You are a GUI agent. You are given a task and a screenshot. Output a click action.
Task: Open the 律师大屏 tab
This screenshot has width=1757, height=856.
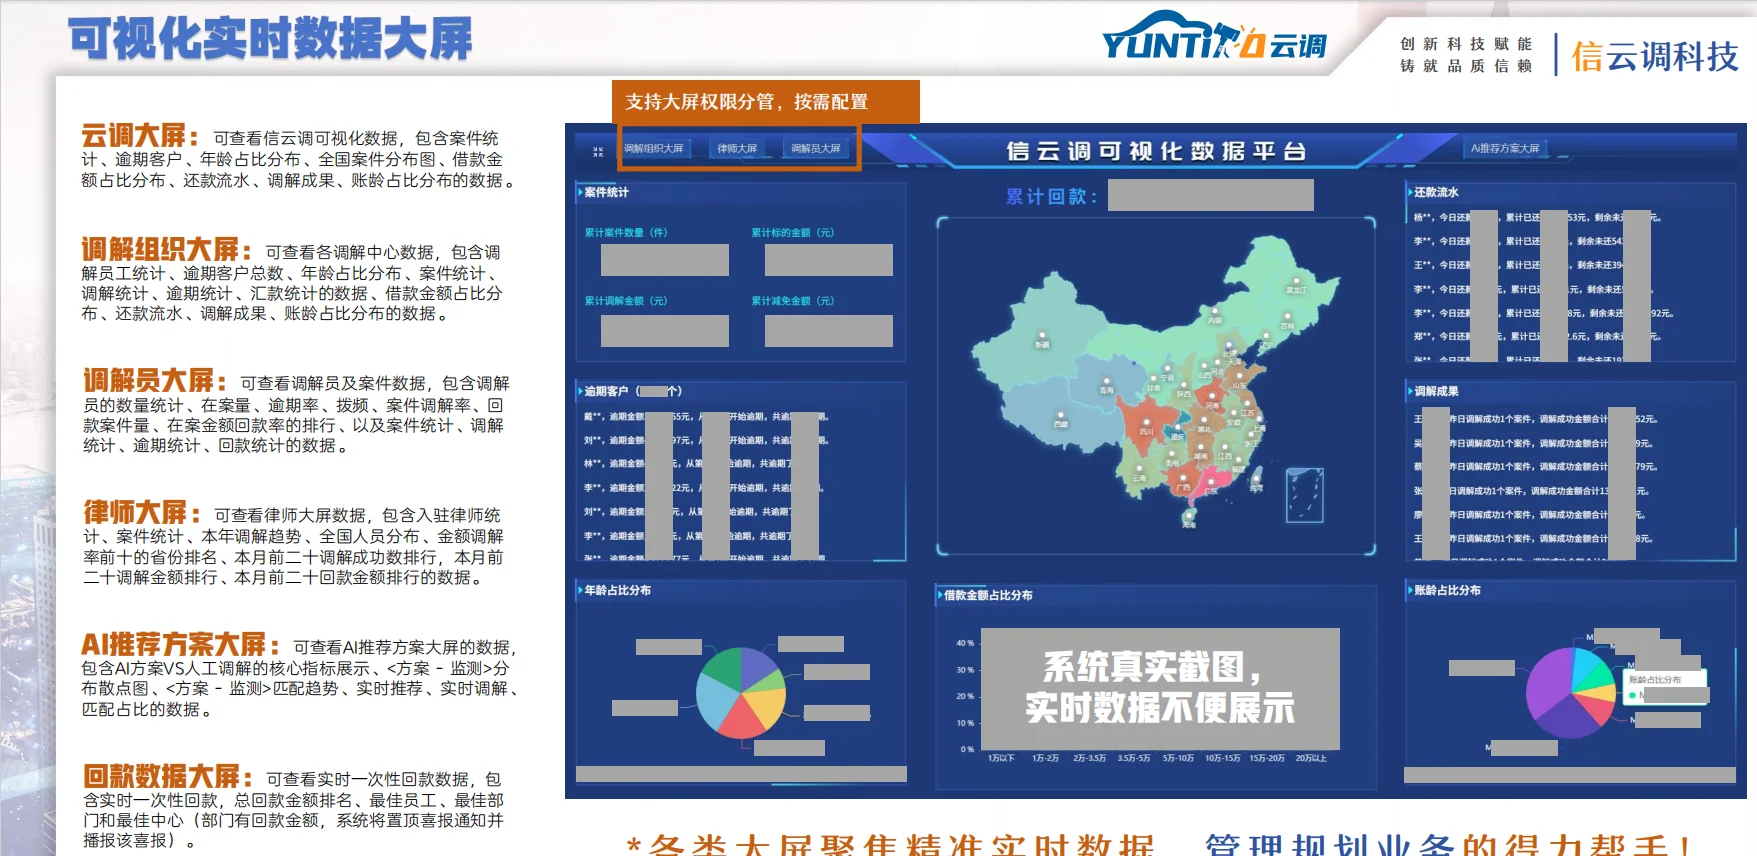737,149
